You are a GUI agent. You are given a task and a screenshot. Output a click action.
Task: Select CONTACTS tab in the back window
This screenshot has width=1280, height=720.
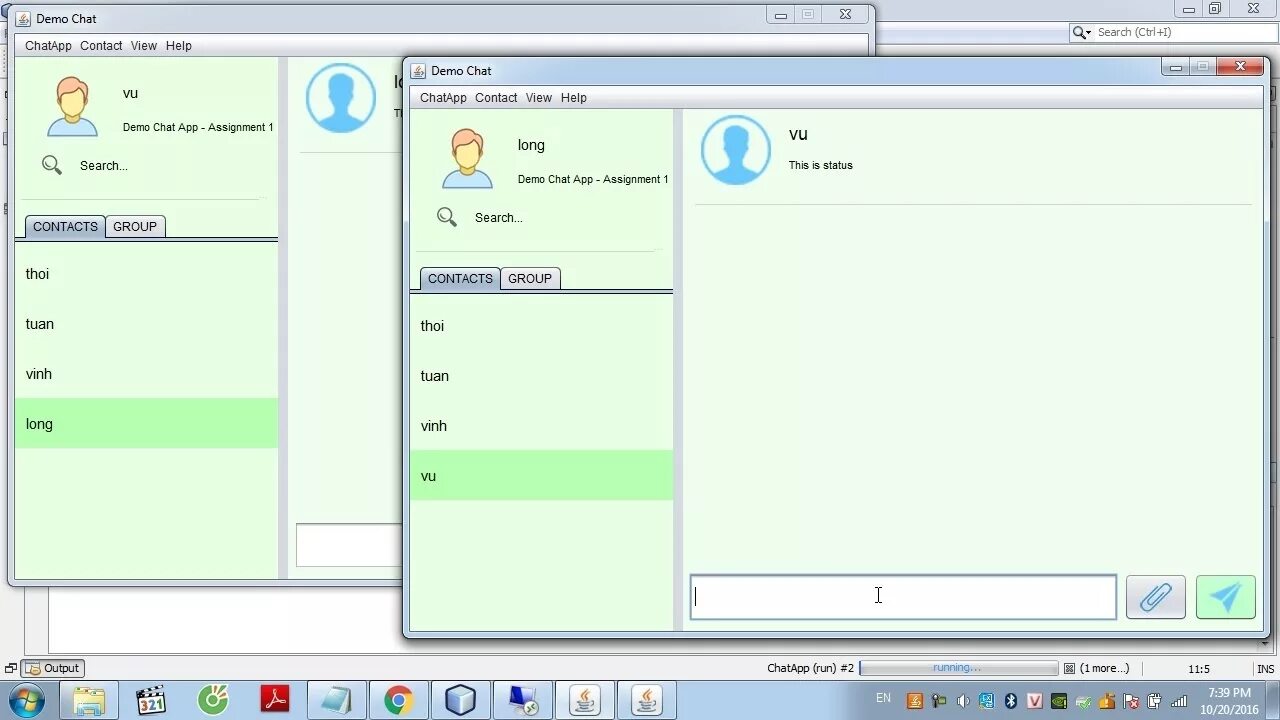point(65,227)
